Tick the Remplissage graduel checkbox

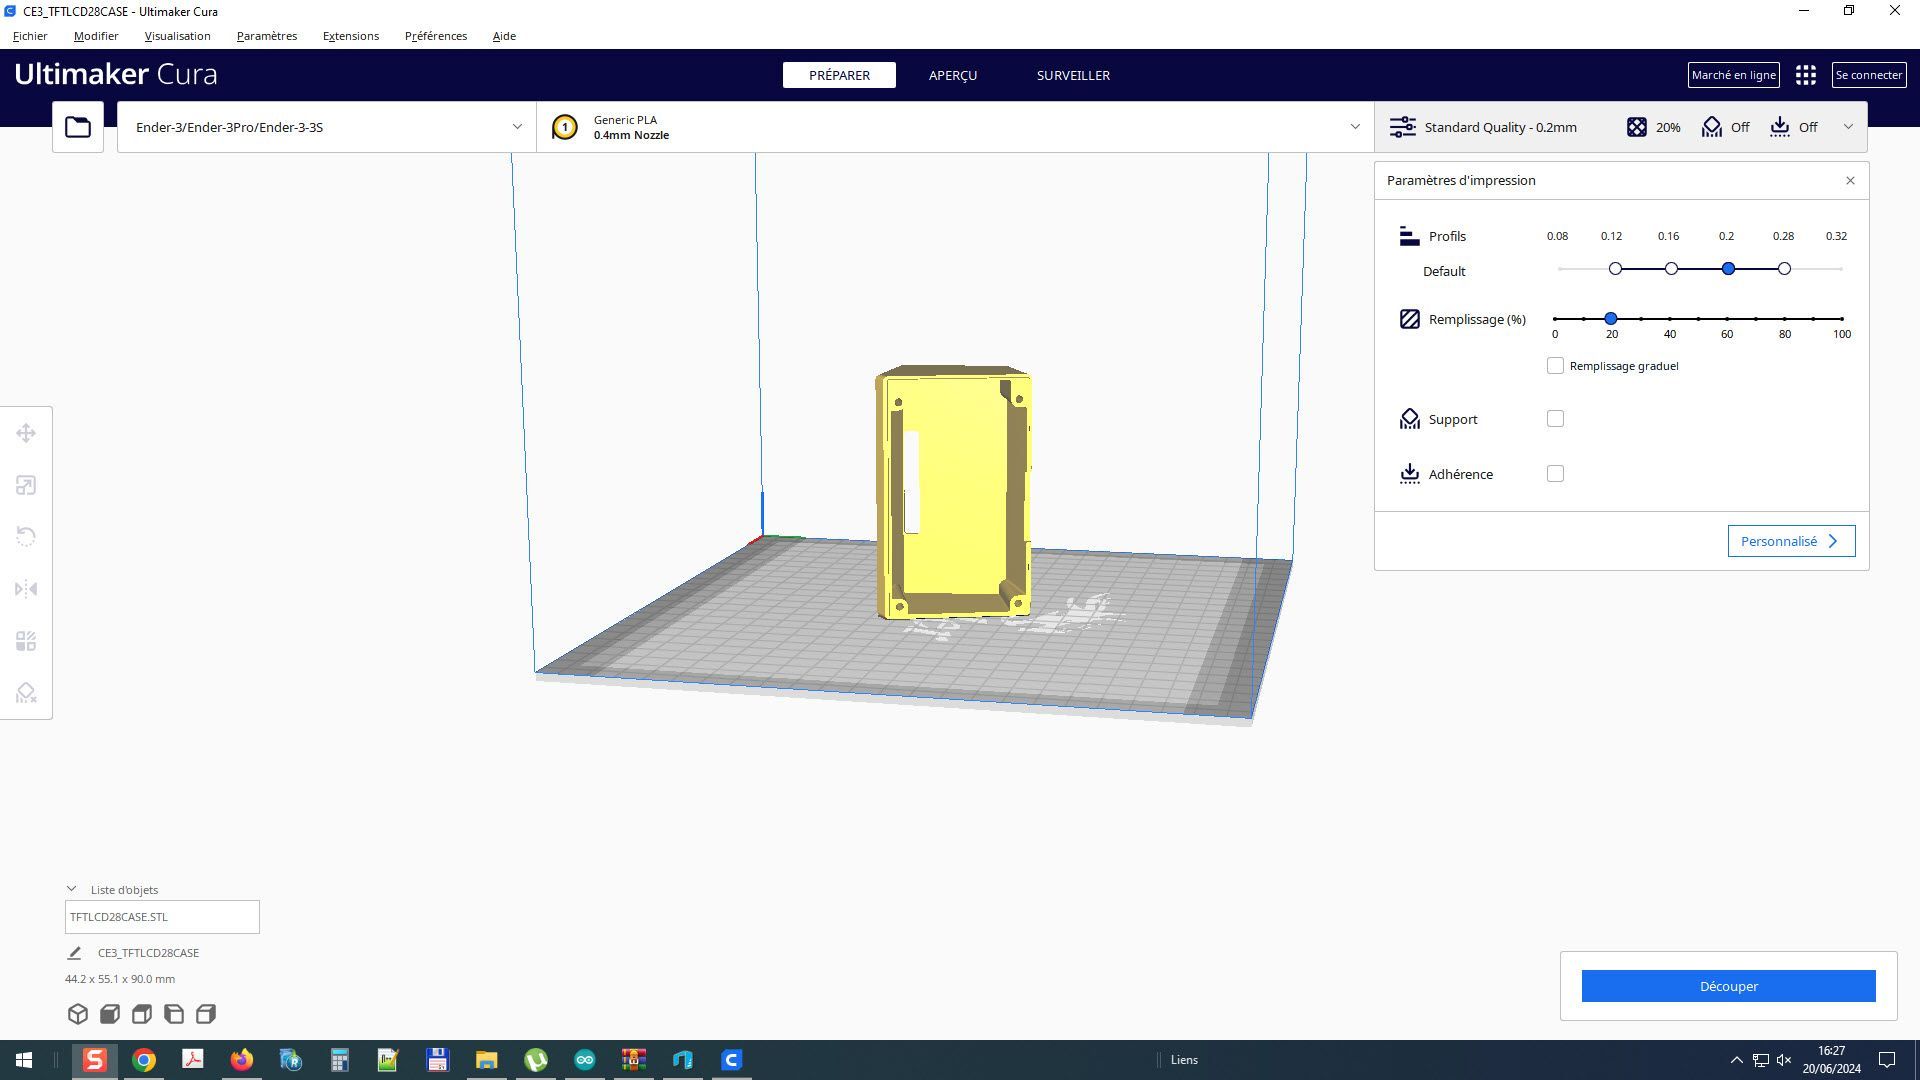(x=1555, y=366)
